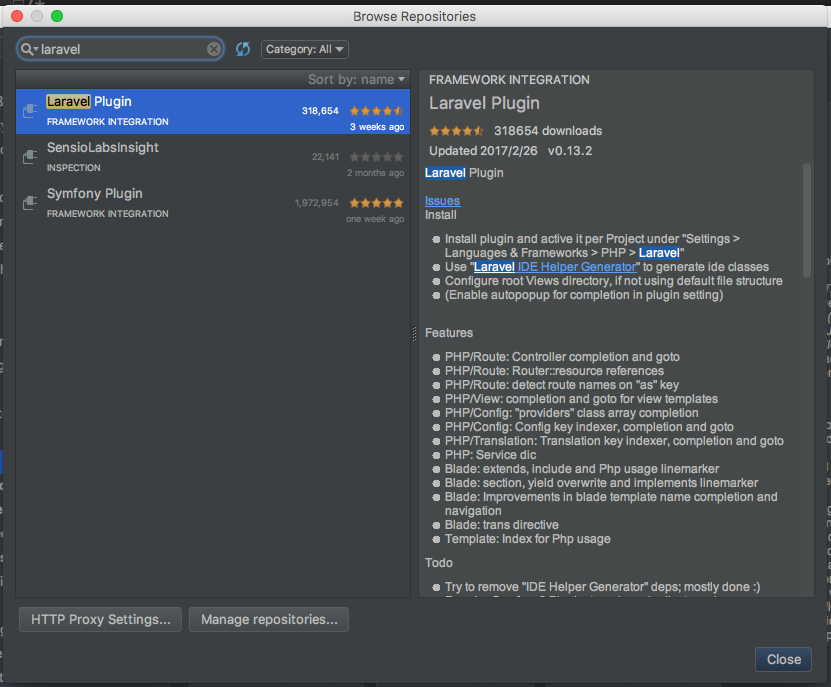
Task: Click the SensioLabsInsight star rating
Action: pos(376,157)
